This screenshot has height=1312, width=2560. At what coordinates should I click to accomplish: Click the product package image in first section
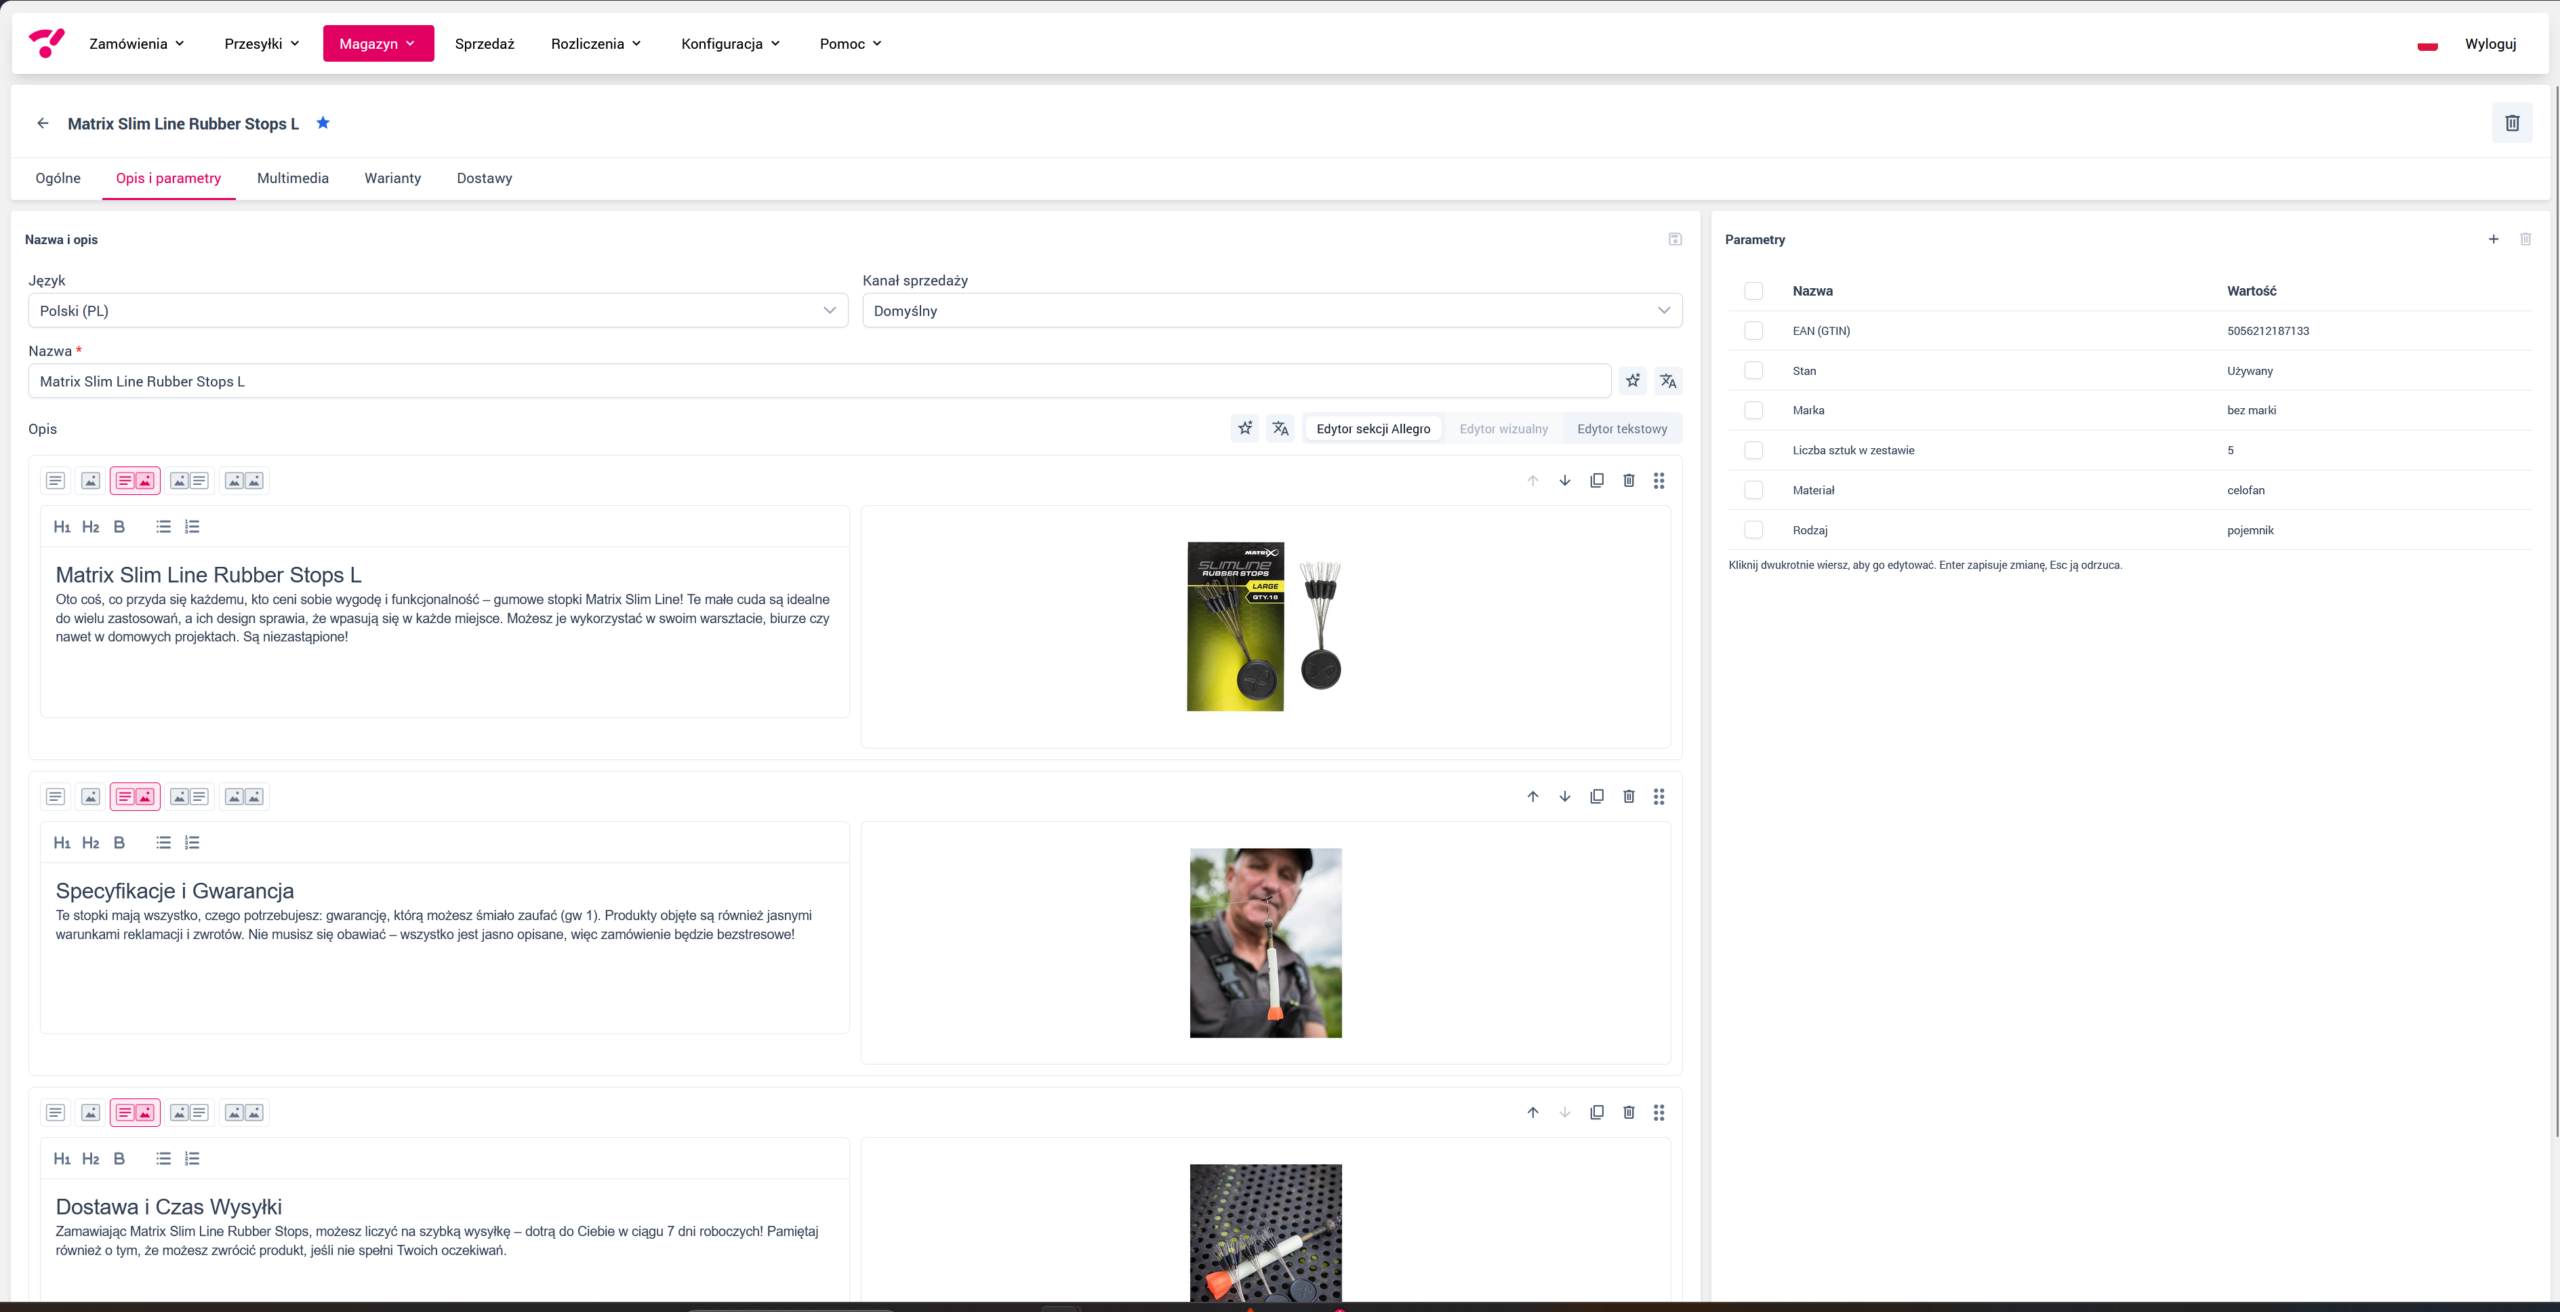[1265, 627]
